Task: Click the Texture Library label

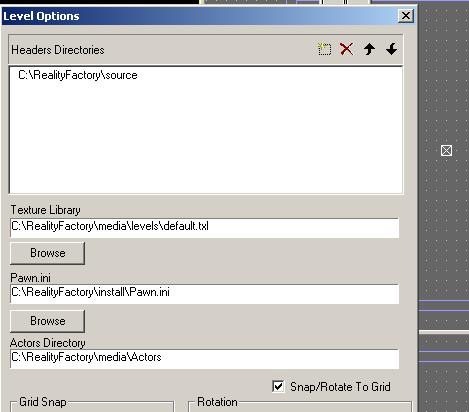Action: [x=45, y=210]
